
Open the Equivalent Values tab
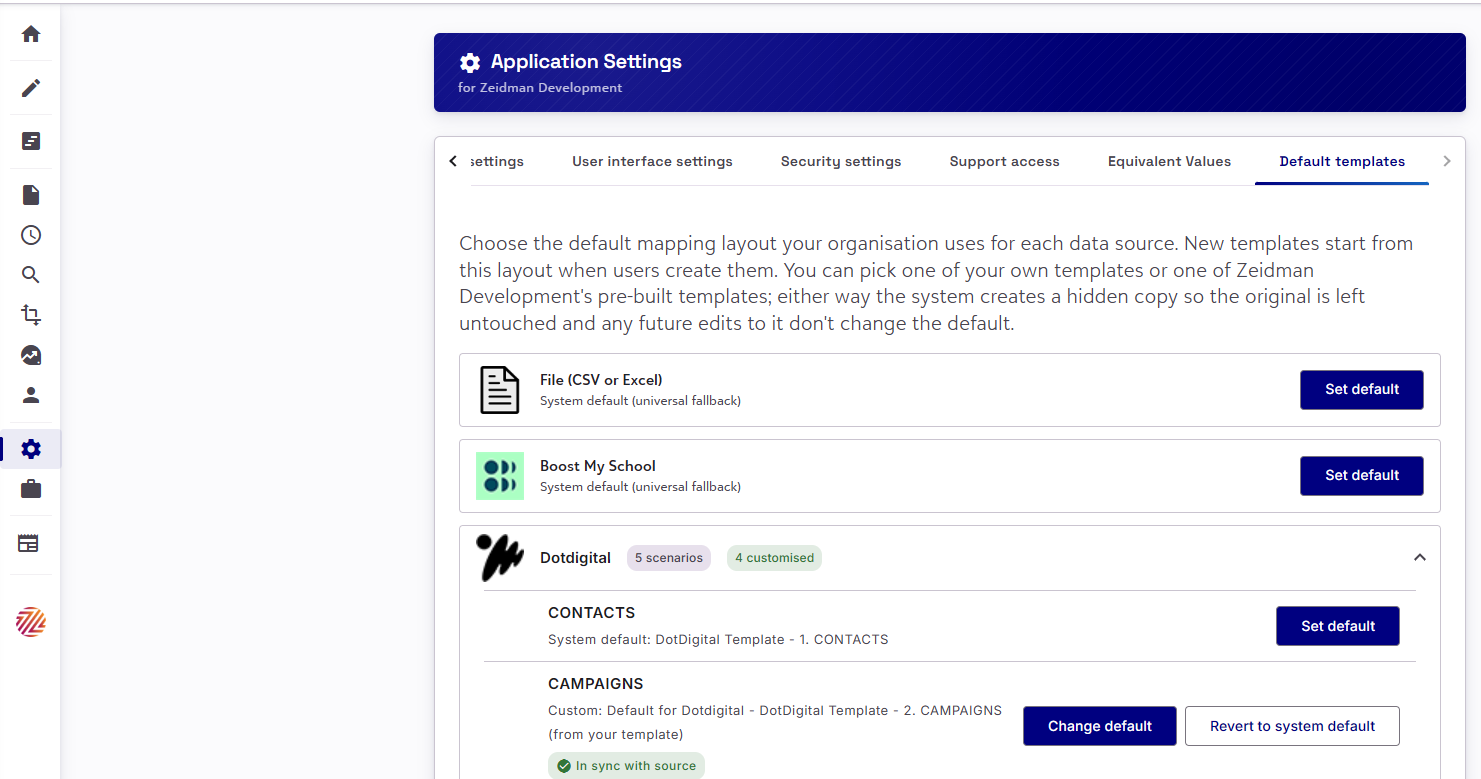pyautogui.click(x=1169, y=161)
